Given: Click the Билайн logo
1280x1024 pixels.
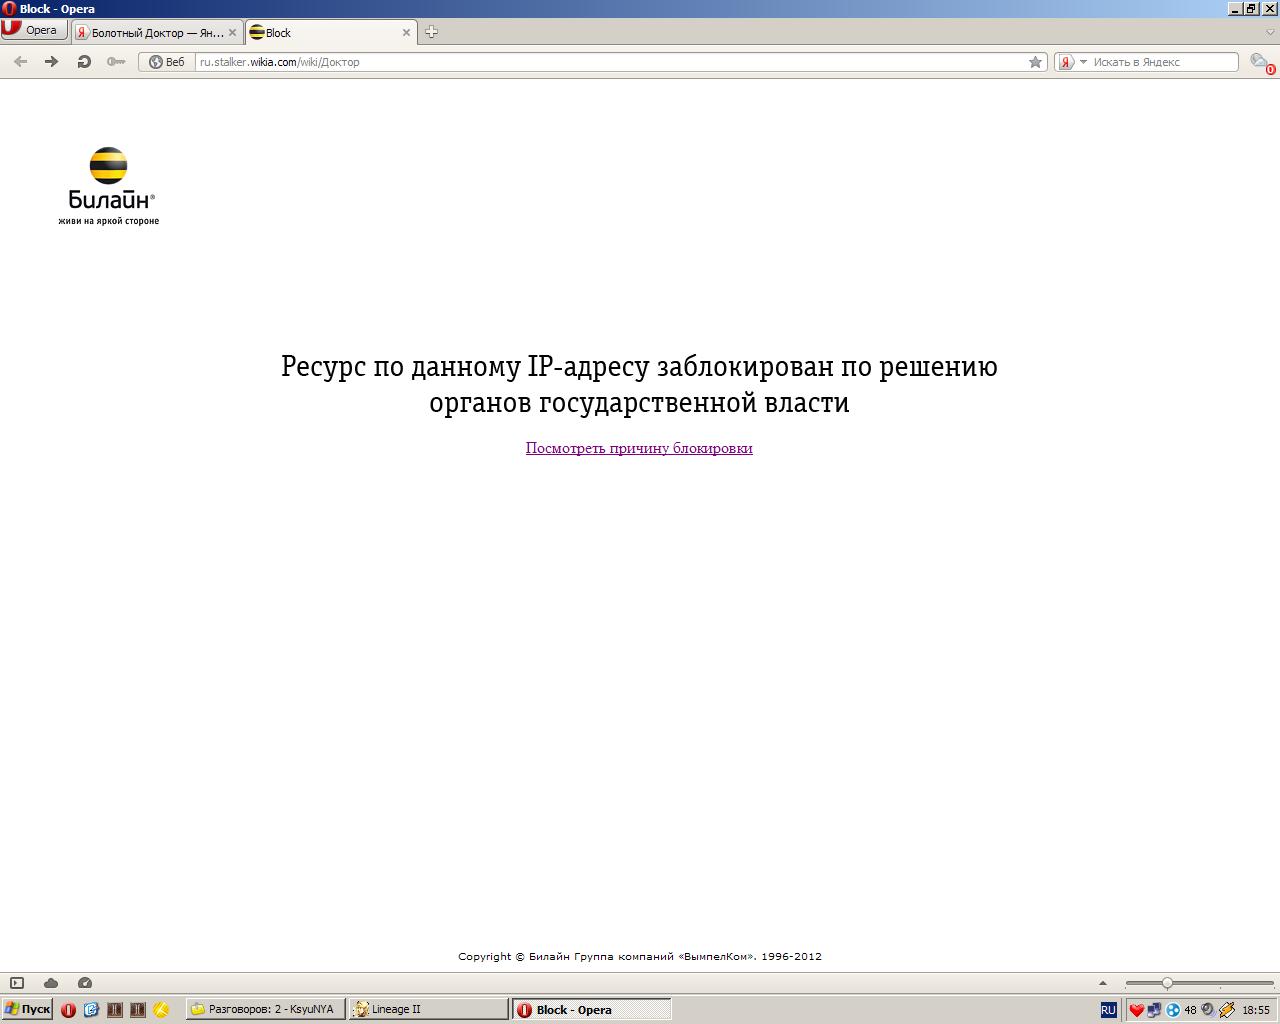Looking at the screenshot, I should pos(109,186).
